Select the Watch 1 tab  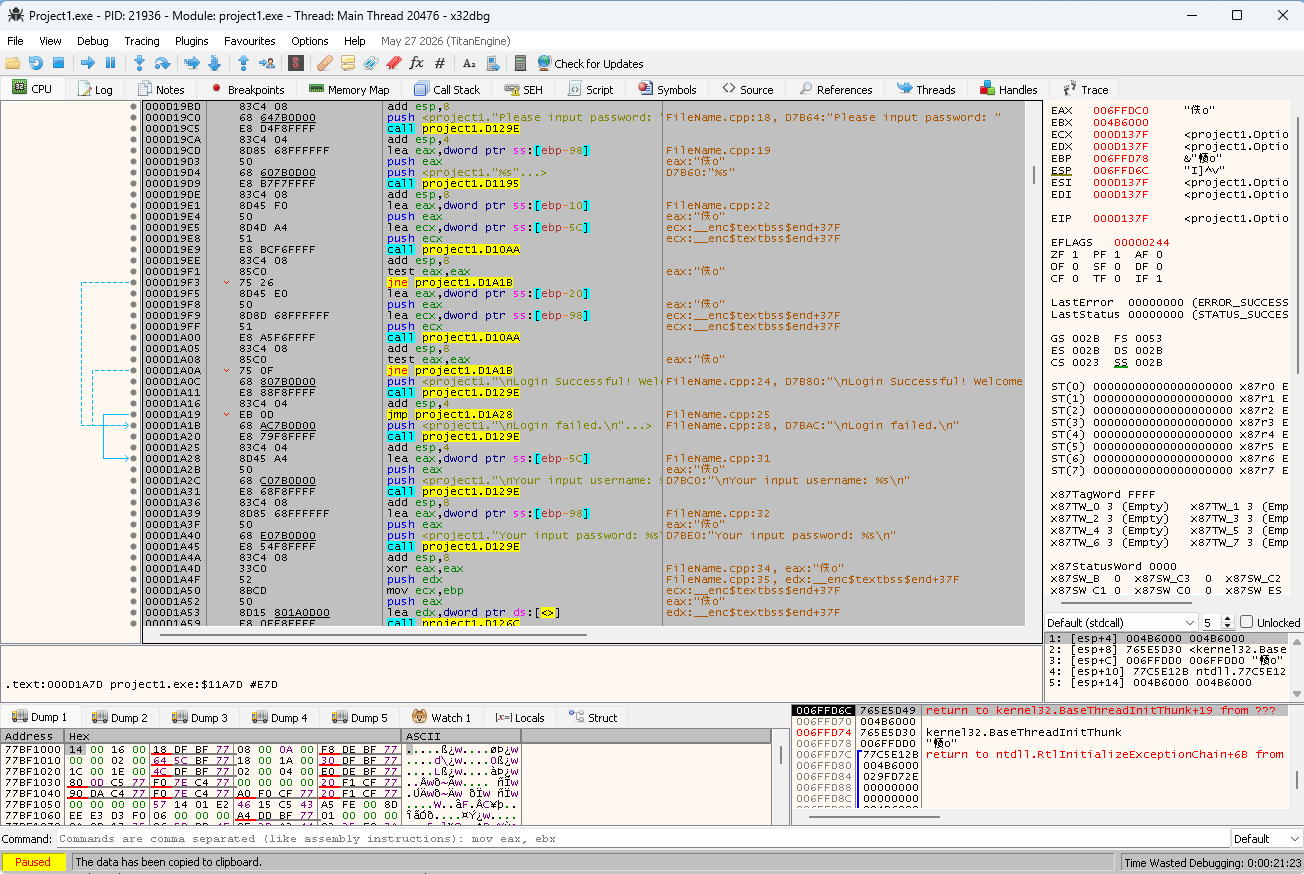pyautogui.click(x=441, y=717)
